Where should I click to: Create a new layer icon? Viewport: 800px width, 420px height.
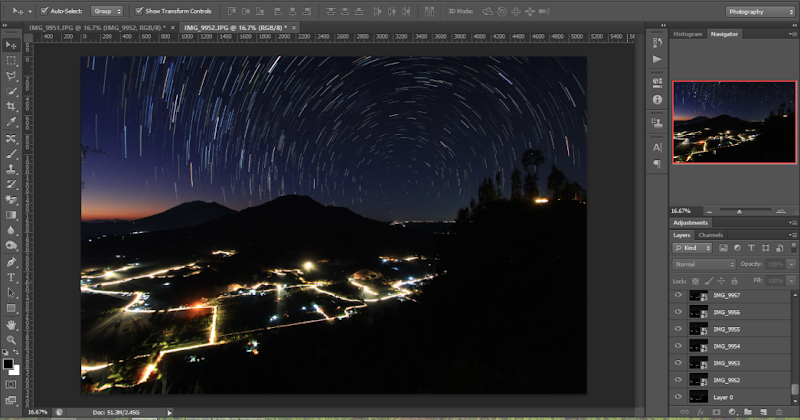tap(764, 412)
